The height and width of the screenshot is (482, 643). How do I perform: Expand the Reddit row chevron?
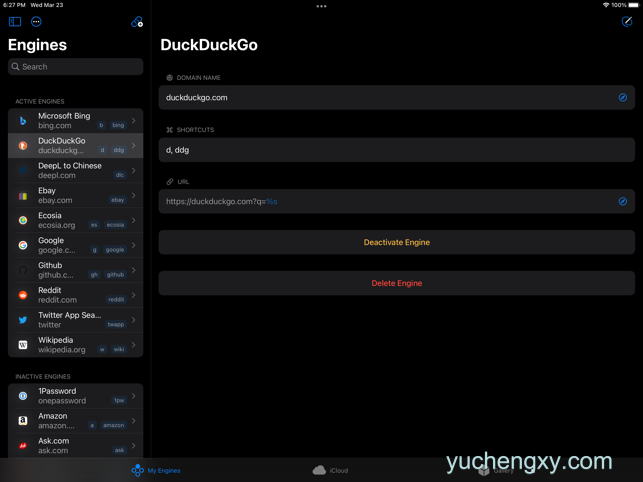134,295
